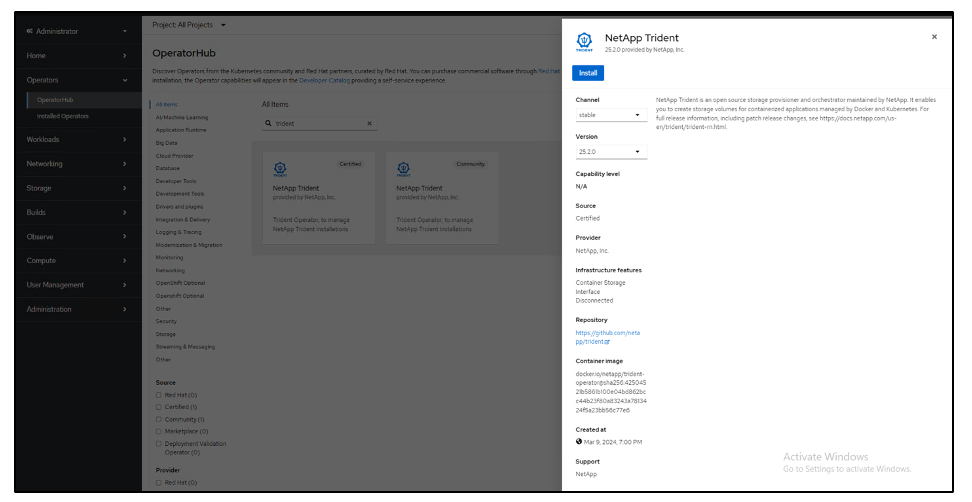972x502 pixels.
Task: Click the Certified badge on the first card
Action: [350, 164]
